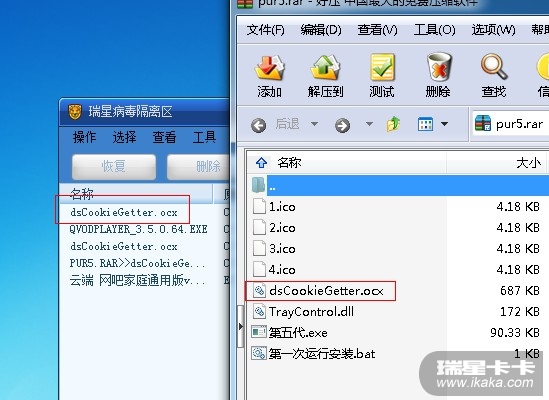Click the 解压到 (Extract to) icon
The width and height of the screenshot is (549, 400).
pos(325,68)
